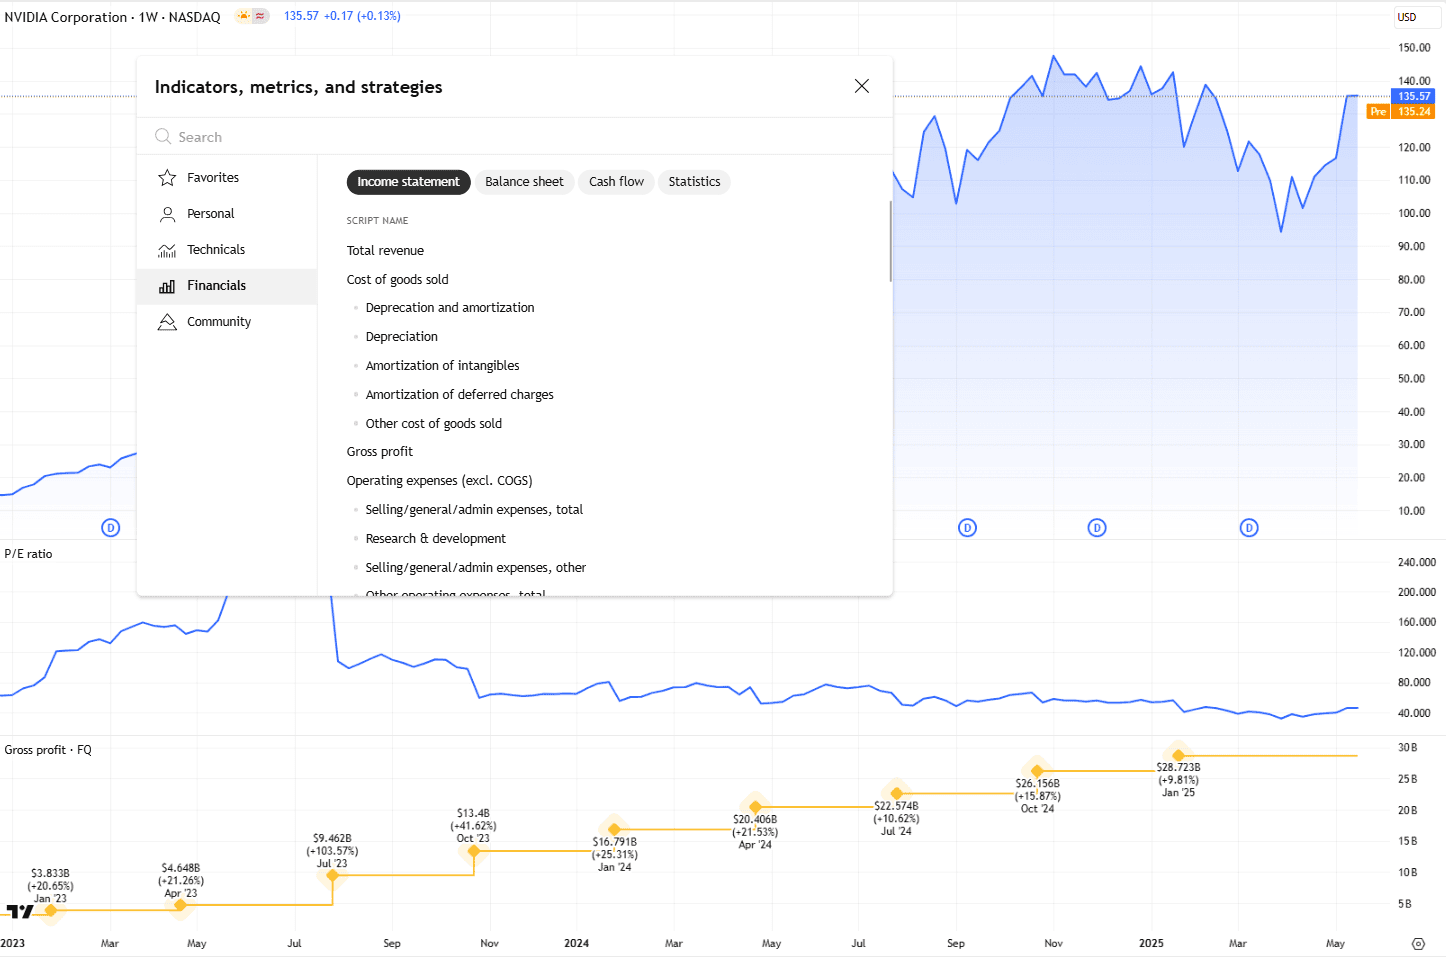1446x958 pixels.
Task: Switch to Cash flow tab
Action: [x=616, y=182]
